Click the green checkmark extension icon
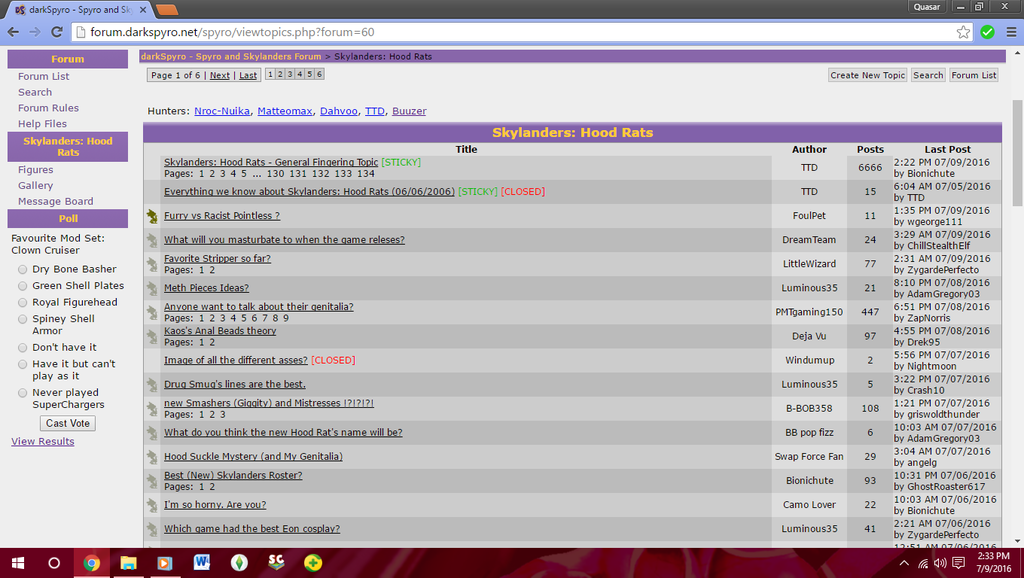 point(987,32)
